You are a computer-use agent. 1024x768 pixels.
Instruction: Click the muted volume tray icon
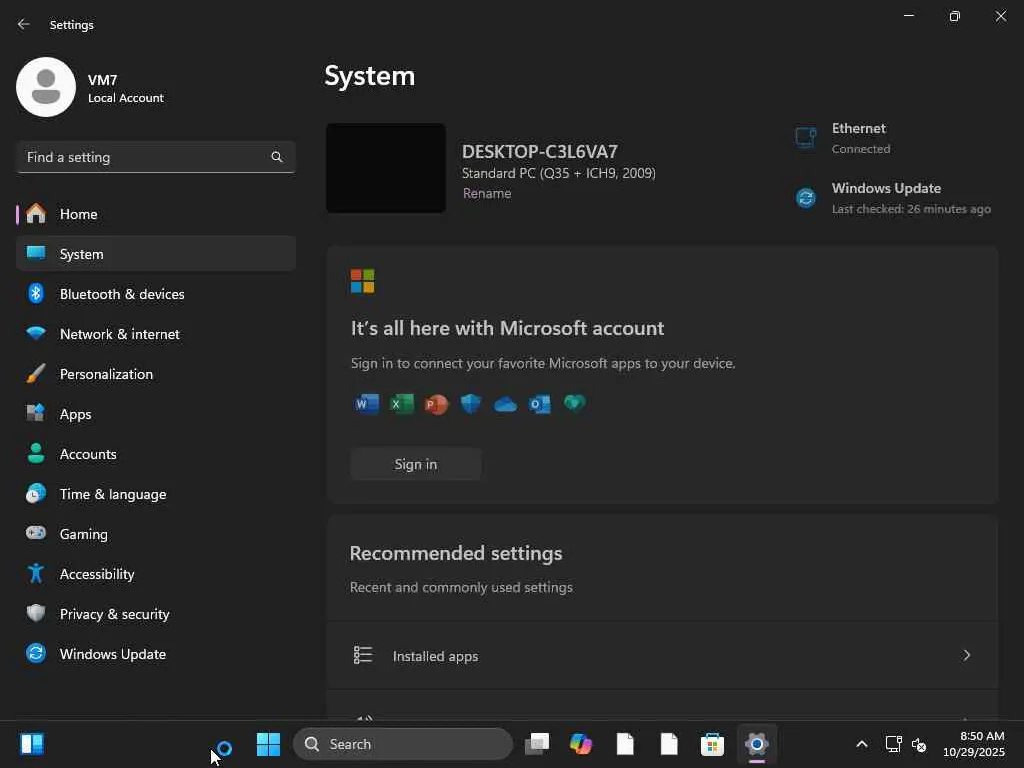[x=919, y=744]
